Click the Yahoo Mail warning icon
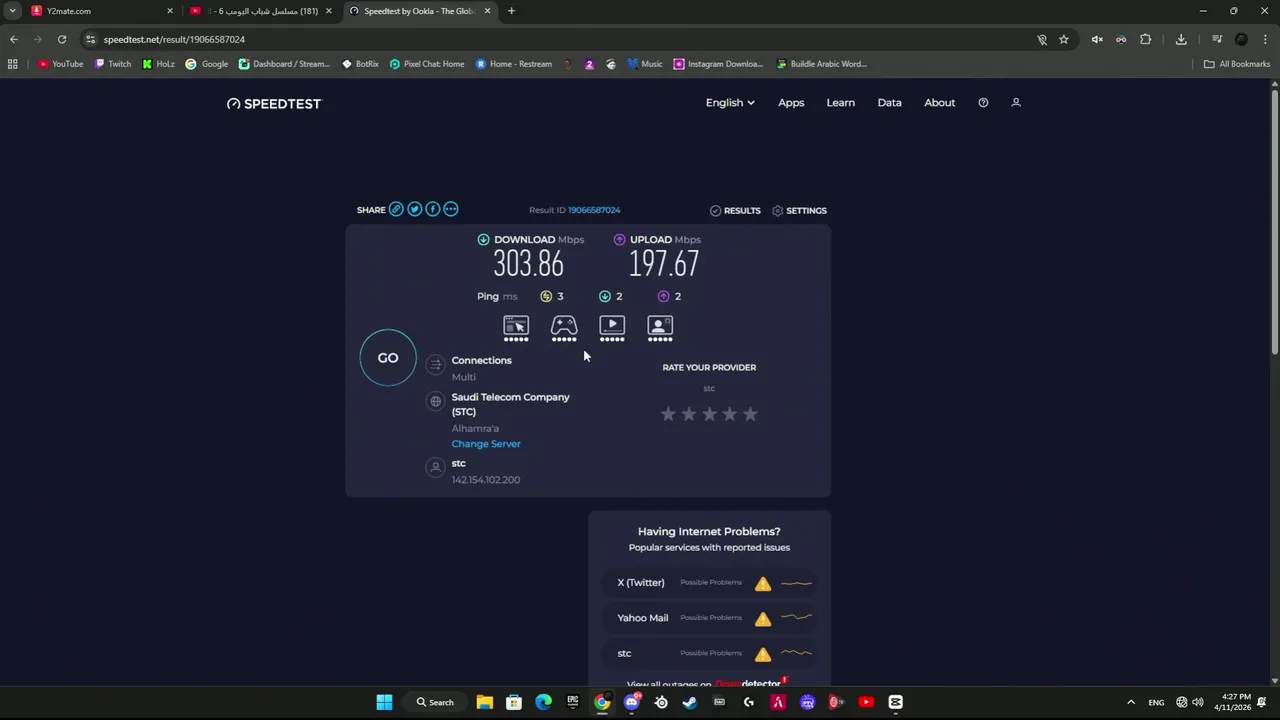 pyautogui.click(x=763, y=618)
